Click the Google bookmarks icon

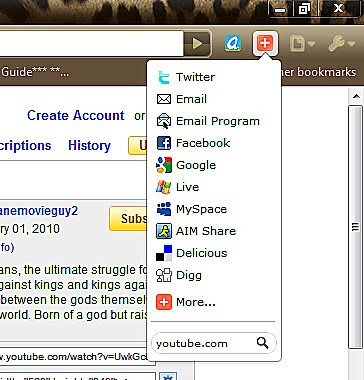[164, 165]
